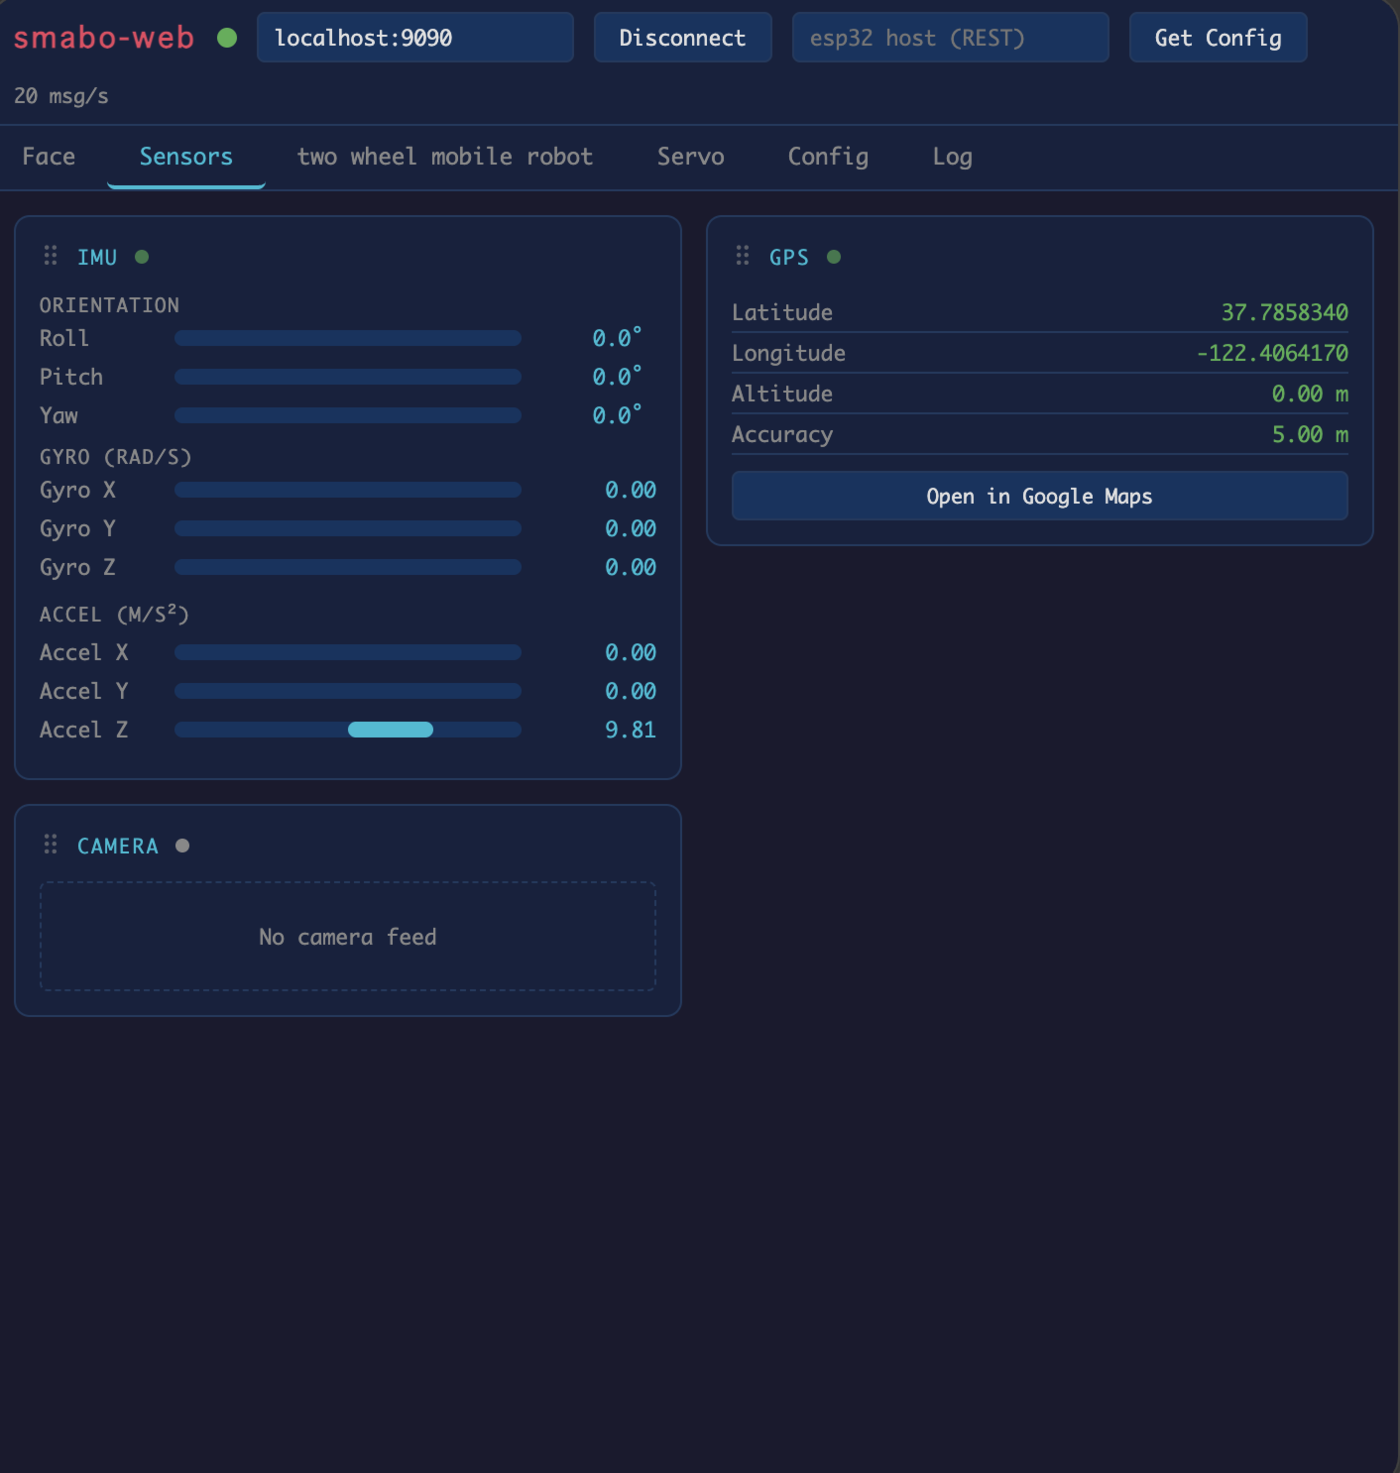Click the latitude value 37.7858340

[1284, 313]
